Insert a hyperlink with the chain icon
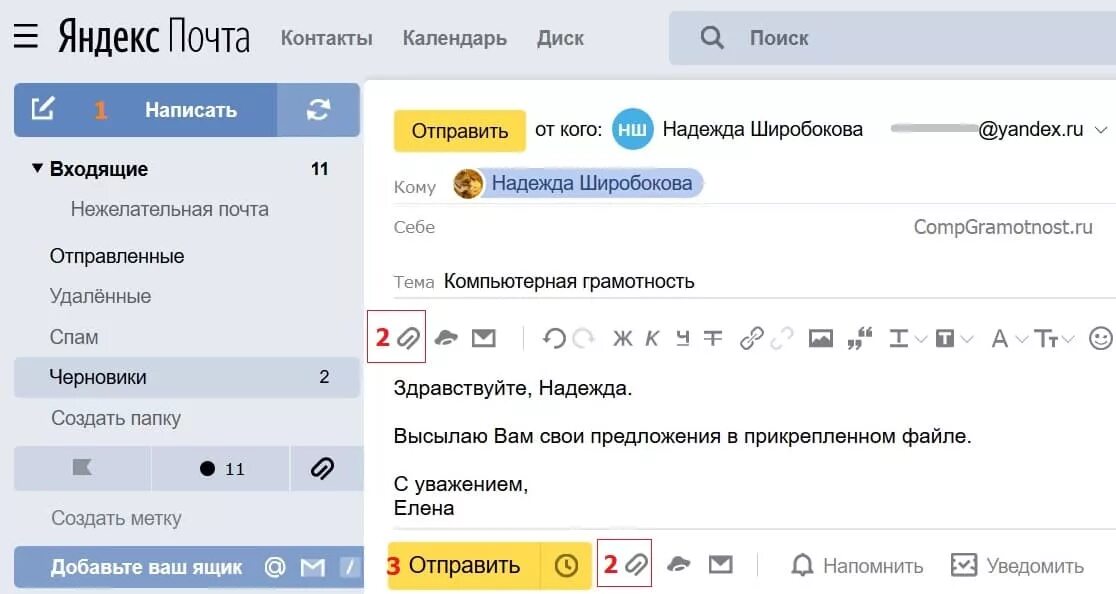 (752, 339)
